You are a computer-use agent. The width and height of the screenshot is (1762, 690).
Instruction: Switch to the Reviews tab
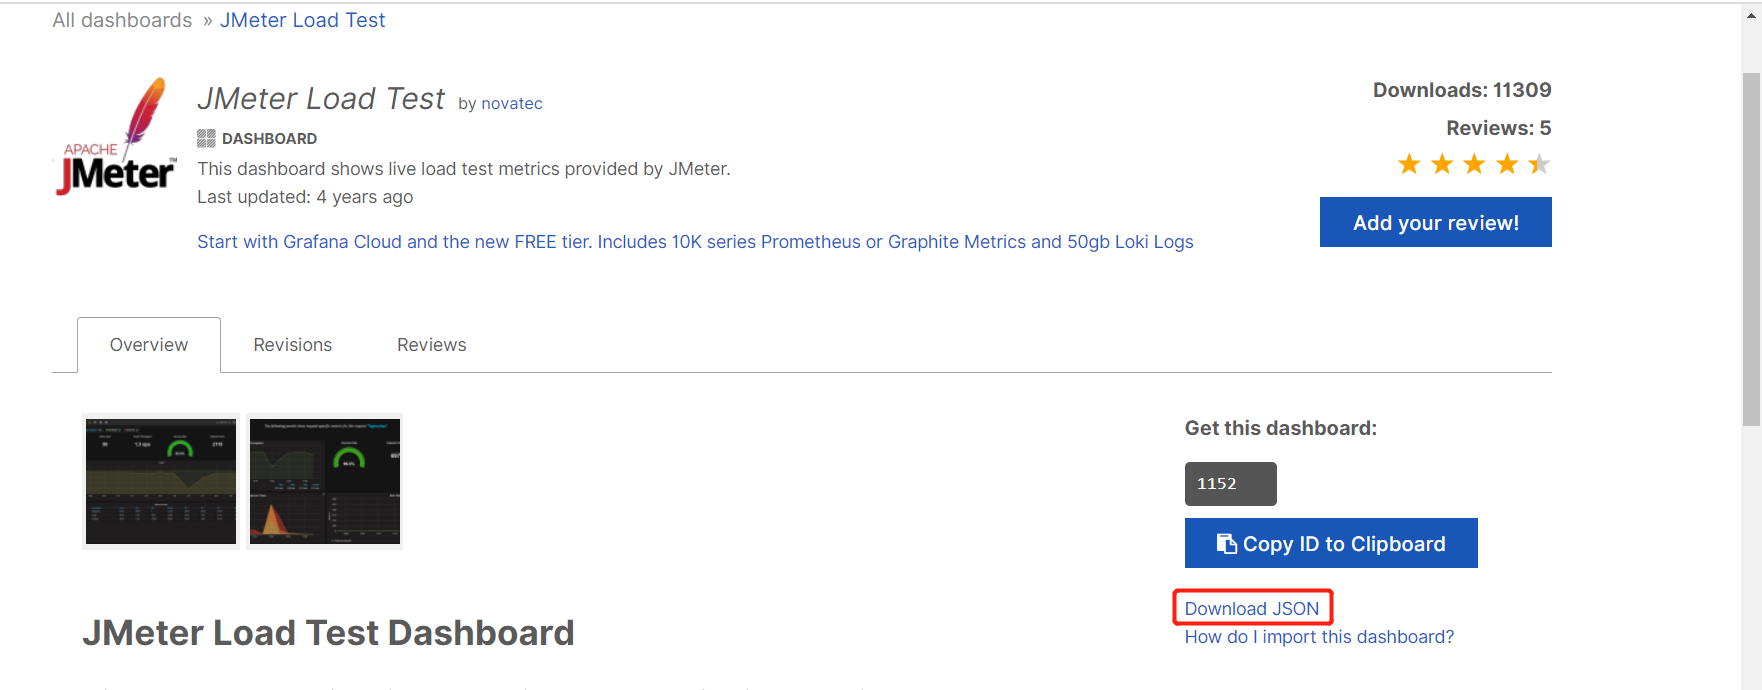pyautogui.click(x=432, y=345)
